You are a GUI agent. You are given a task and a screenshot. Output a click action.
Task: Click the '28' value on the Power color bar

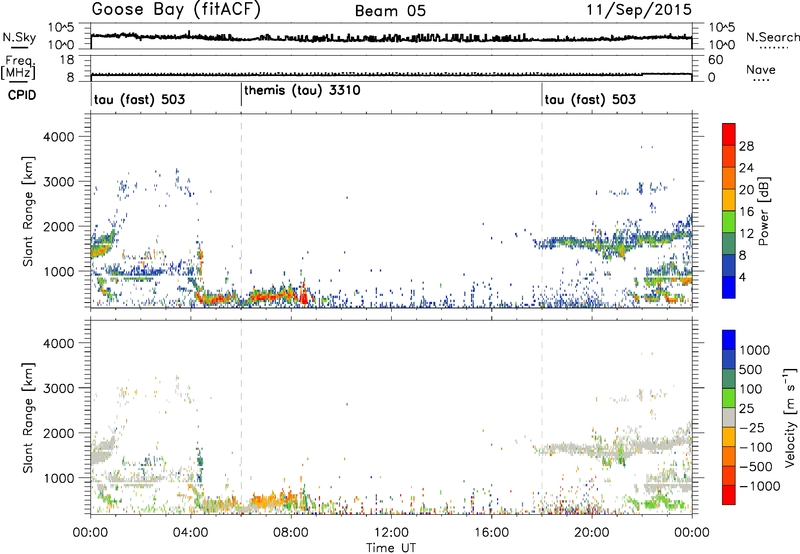pos(746,146)
